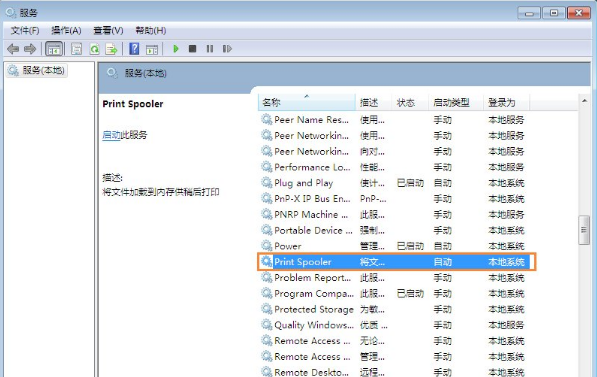Click the Refresh toolbar icon
Screen dimensions: 597x377
[94, 49]
